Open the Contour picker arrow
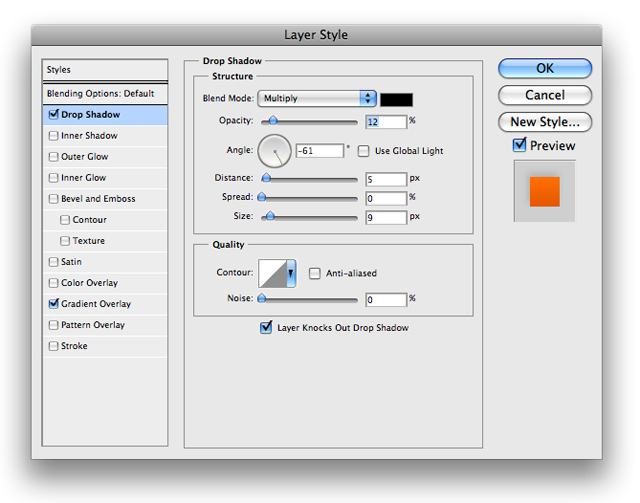This screenshot has width=640, height=503. coord(291,273)
